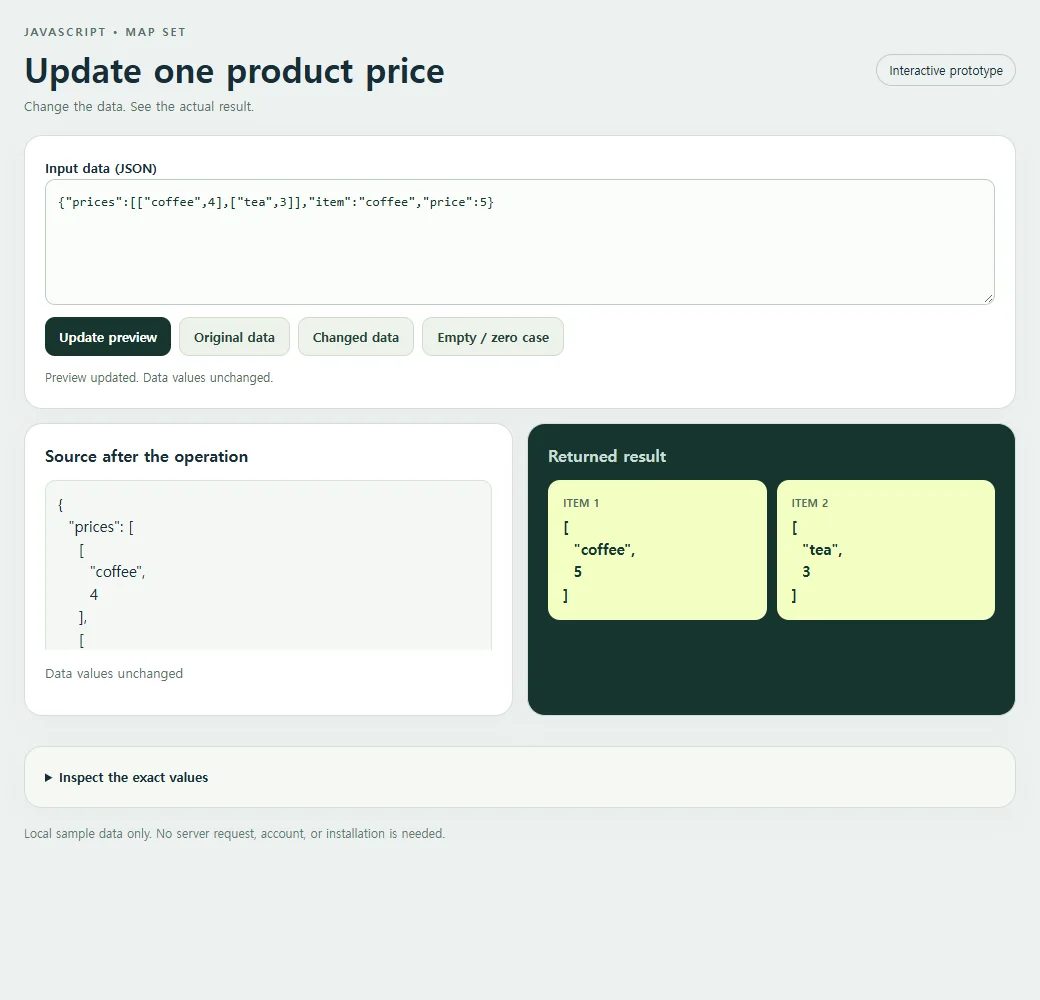Click the value 3 in ITEM 2
Screen dimensions: 1040x1000
(806, 572)
